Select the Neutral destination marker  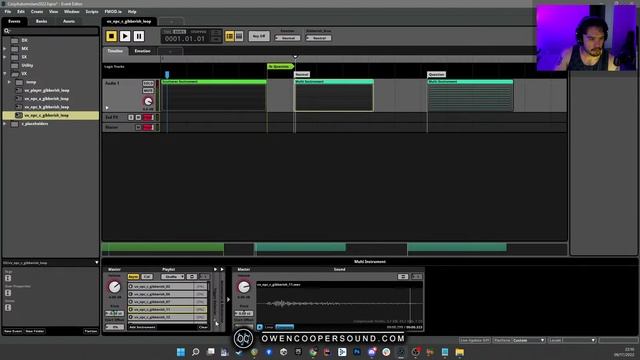302,75
